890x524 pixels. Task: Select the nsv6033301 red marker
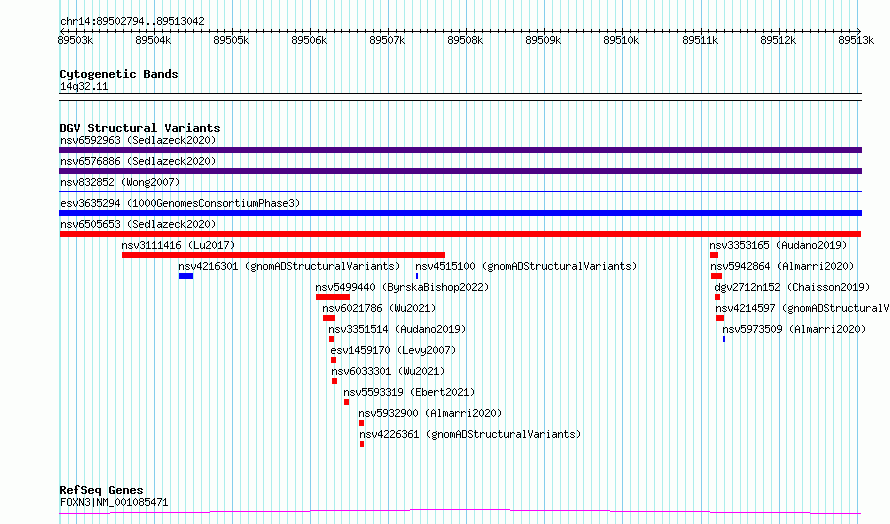[x=334, y=381]
